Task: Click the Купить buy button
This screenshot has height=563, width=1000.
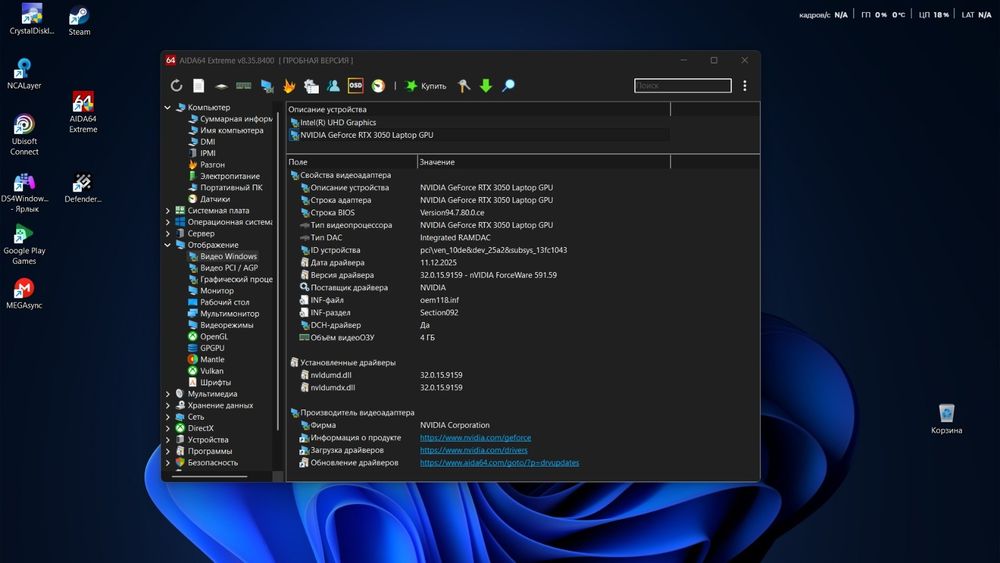Action: (x=427, y=85)
